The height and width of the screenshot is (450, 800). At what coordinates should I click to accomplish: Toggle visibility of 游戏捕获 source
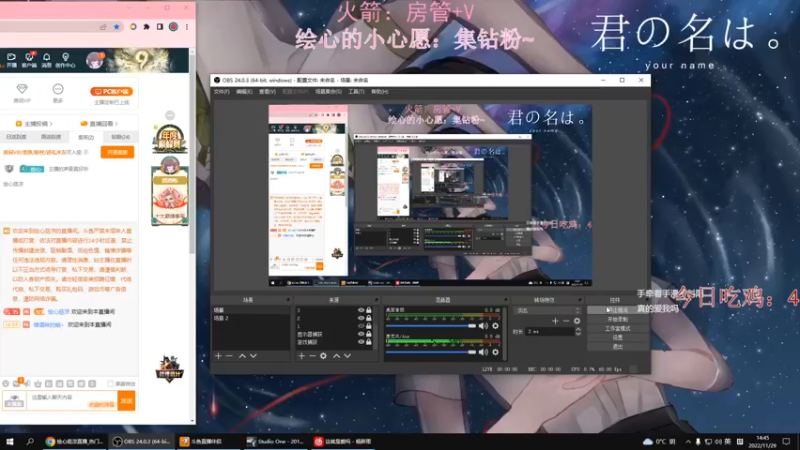[361, 342]
